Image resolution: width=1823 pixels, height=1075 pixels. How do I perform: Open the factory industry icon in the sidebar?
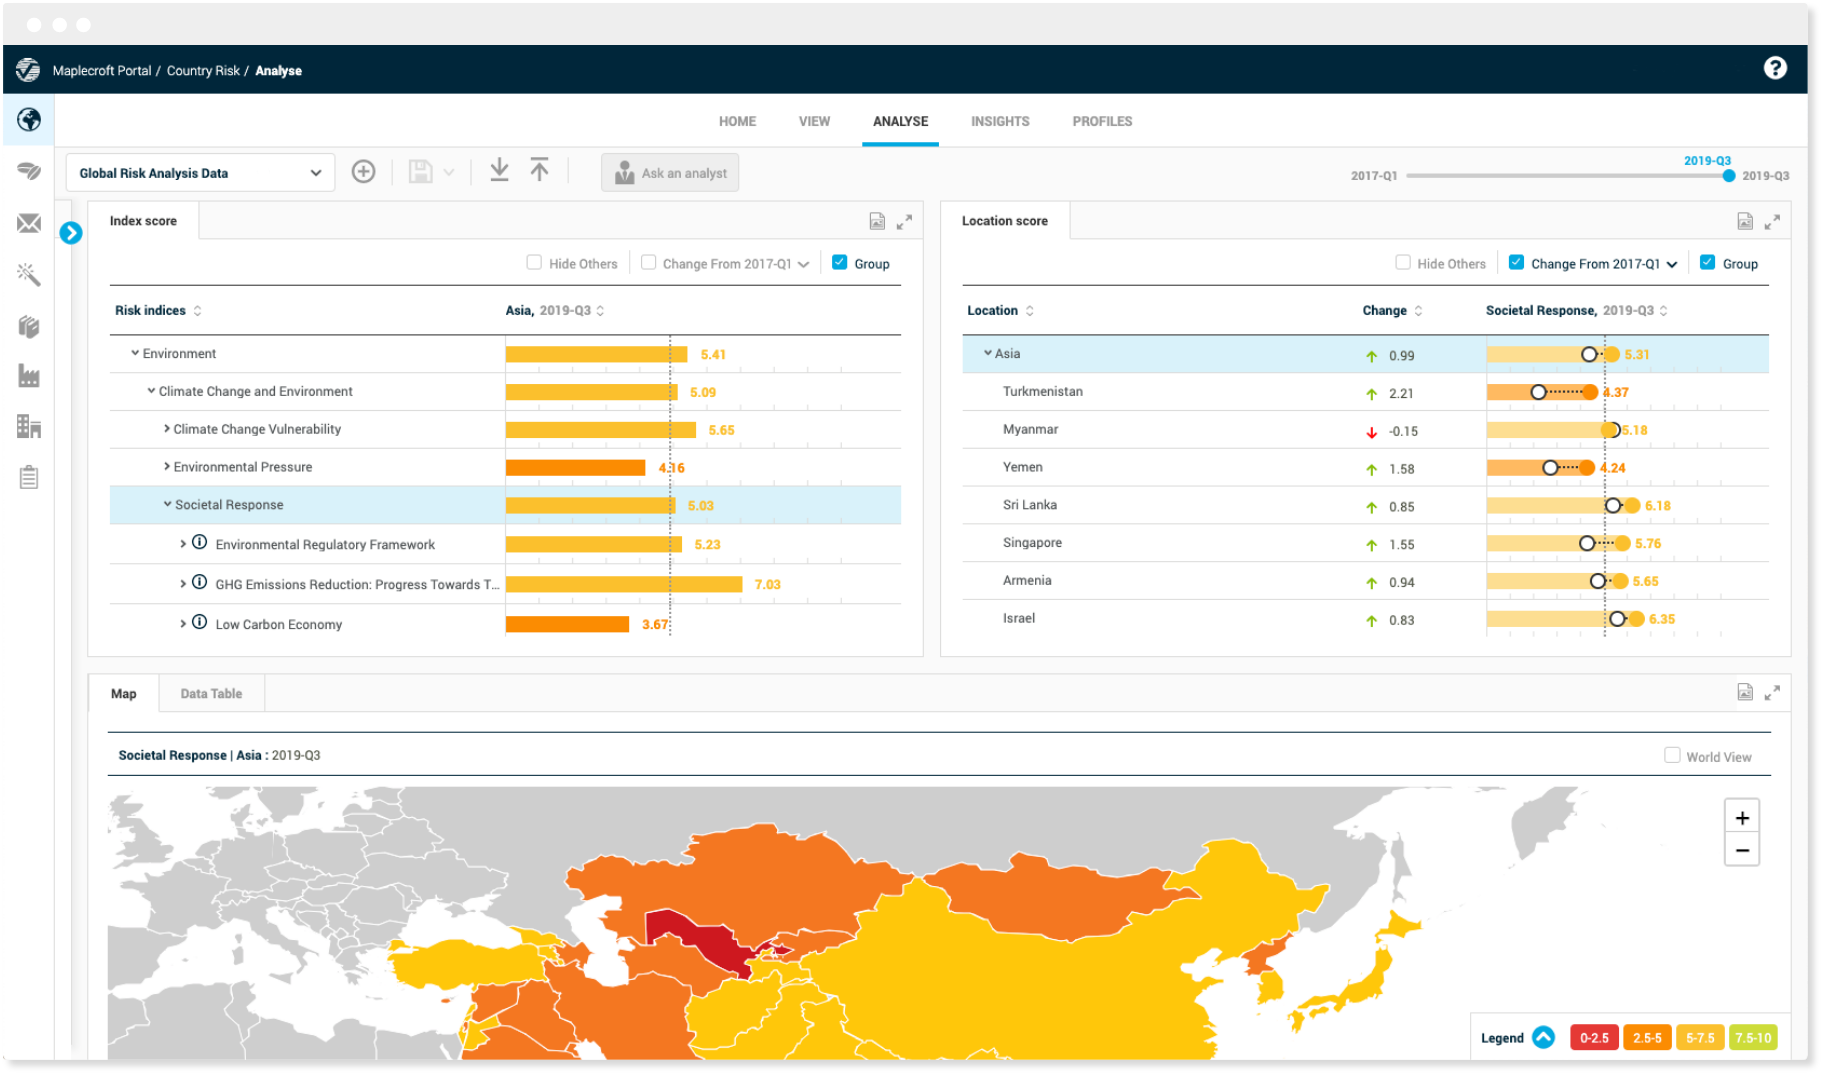point(27,376)
